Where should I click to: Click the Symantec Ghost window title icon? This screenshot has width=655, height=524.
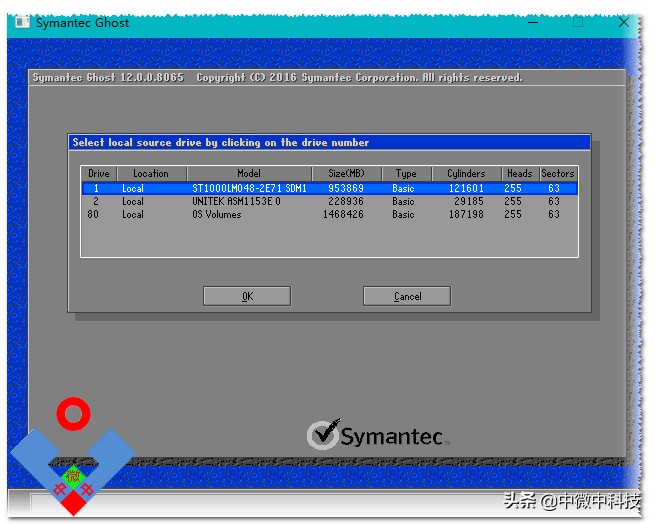click(x=22, y=22)
